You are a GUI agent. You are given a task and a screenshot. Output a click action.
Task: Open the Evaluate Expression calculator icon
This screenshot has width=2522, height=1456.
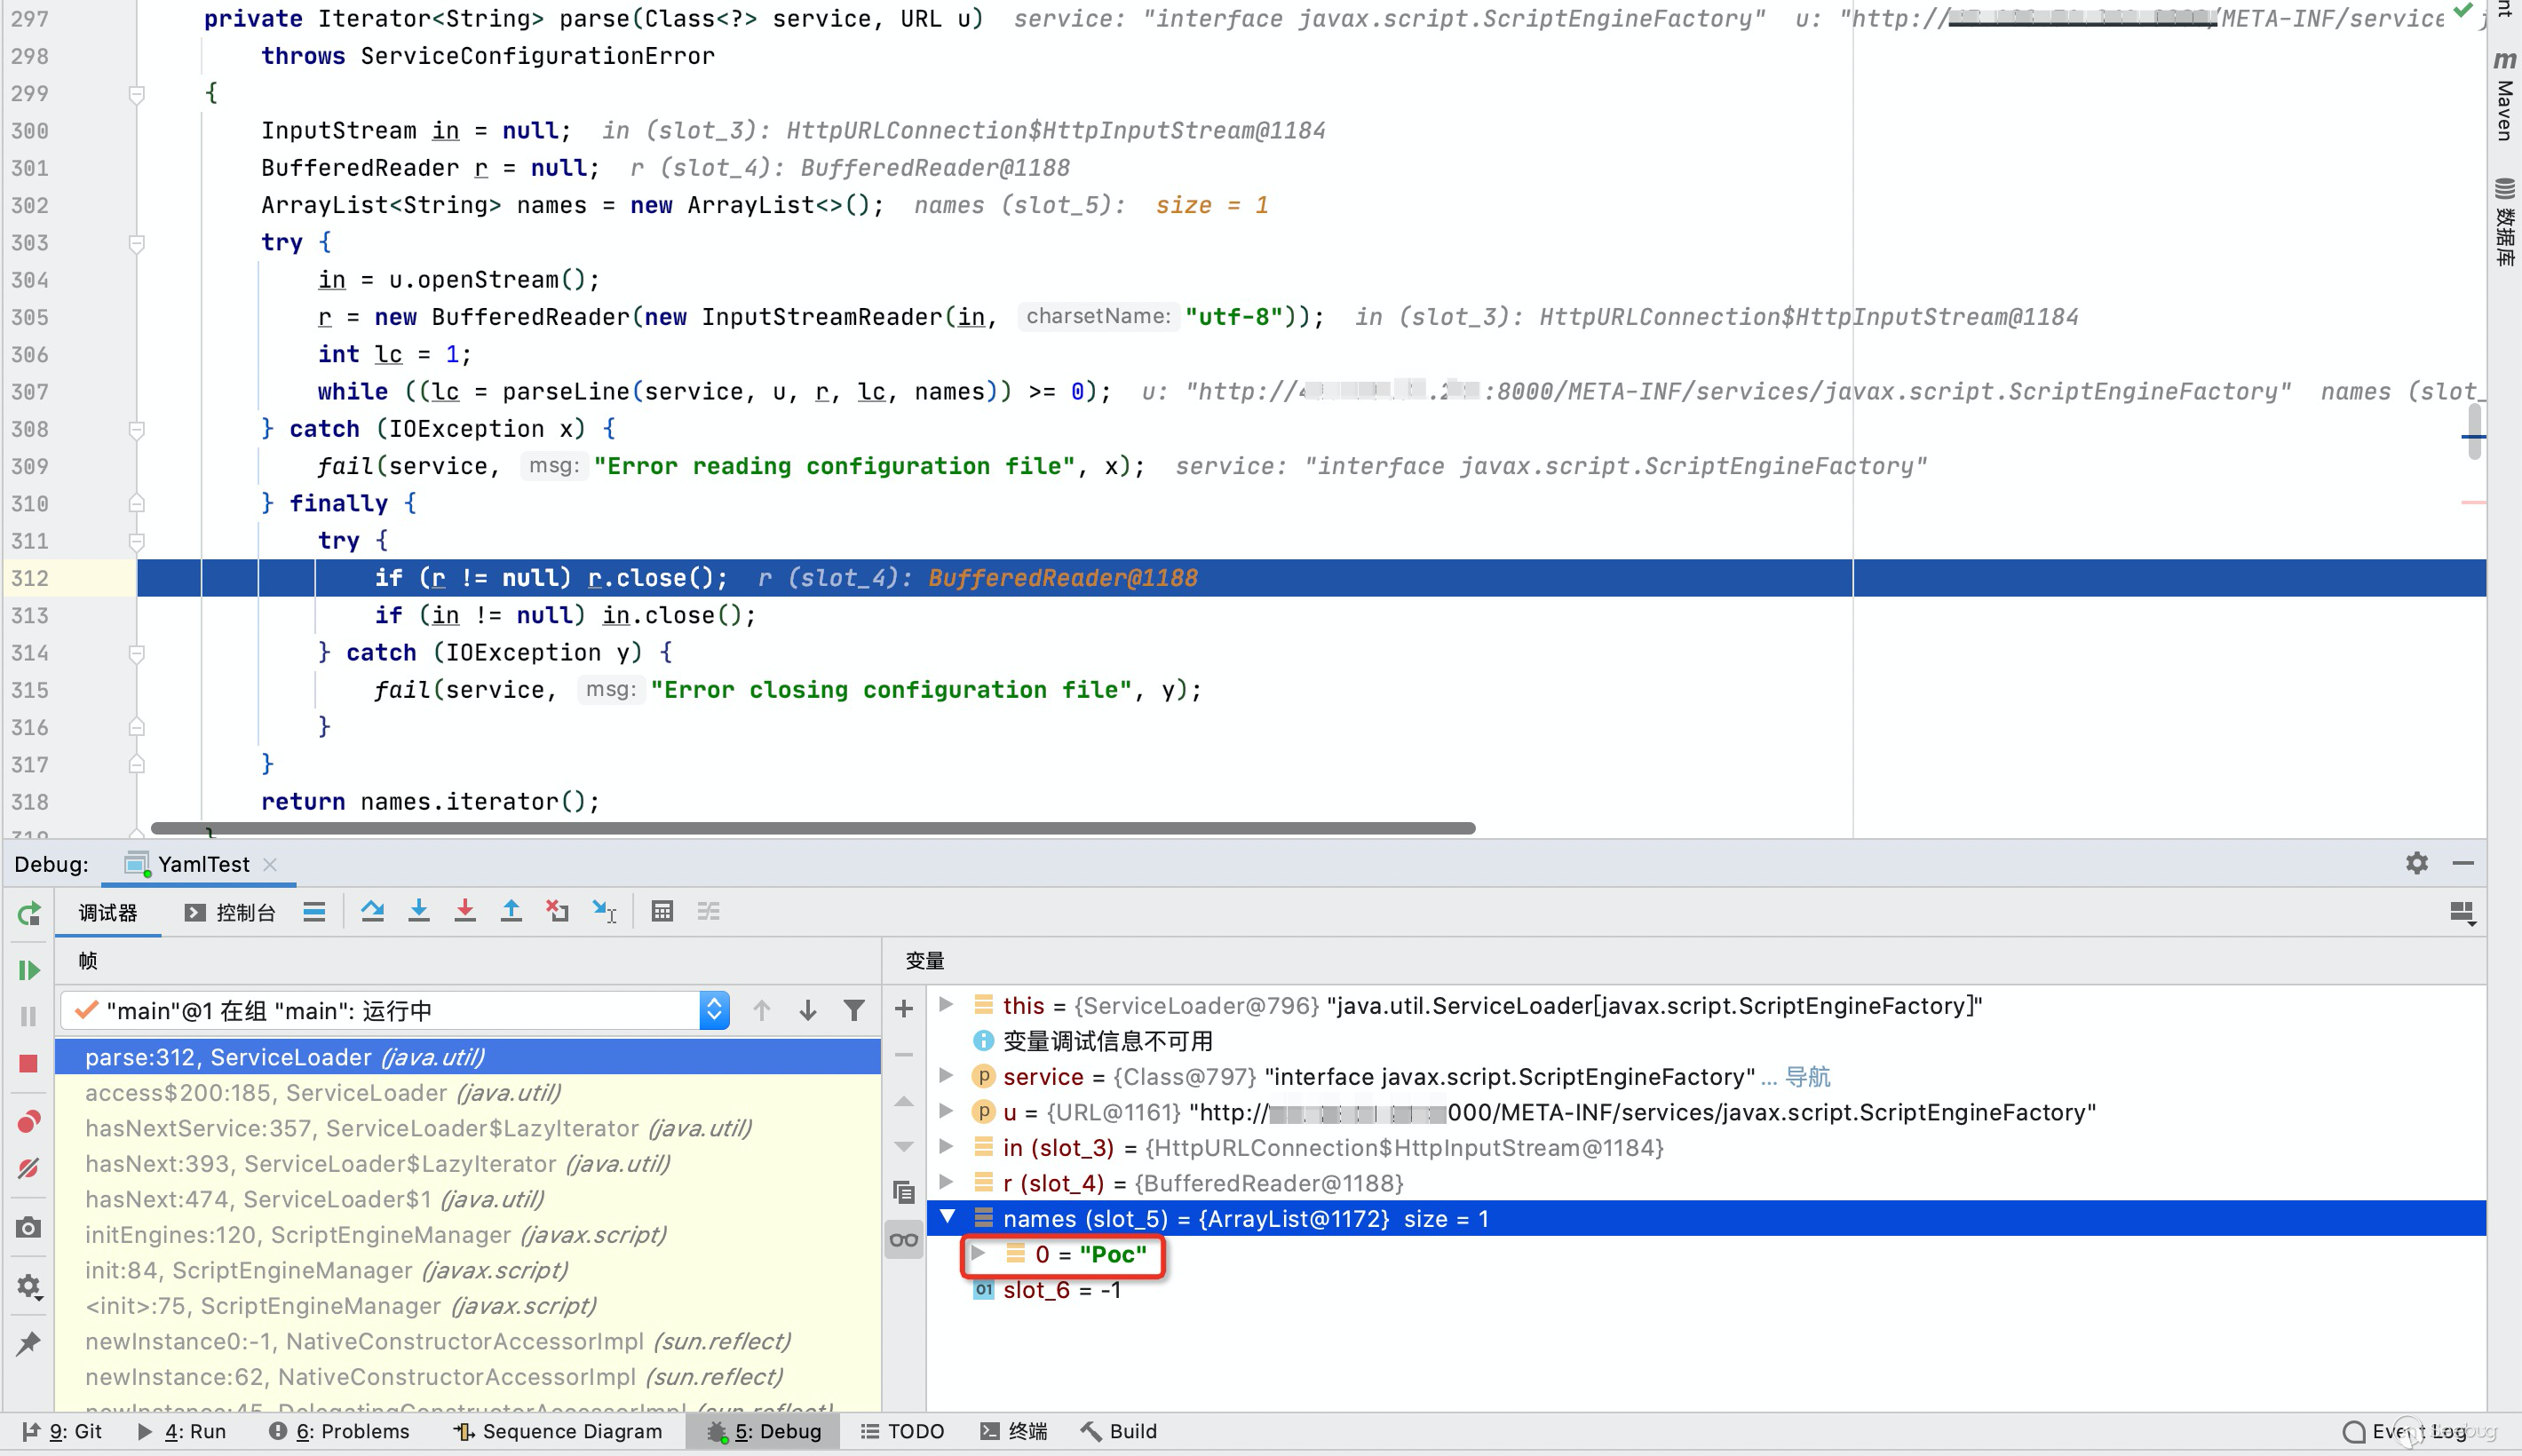[662, 911]
